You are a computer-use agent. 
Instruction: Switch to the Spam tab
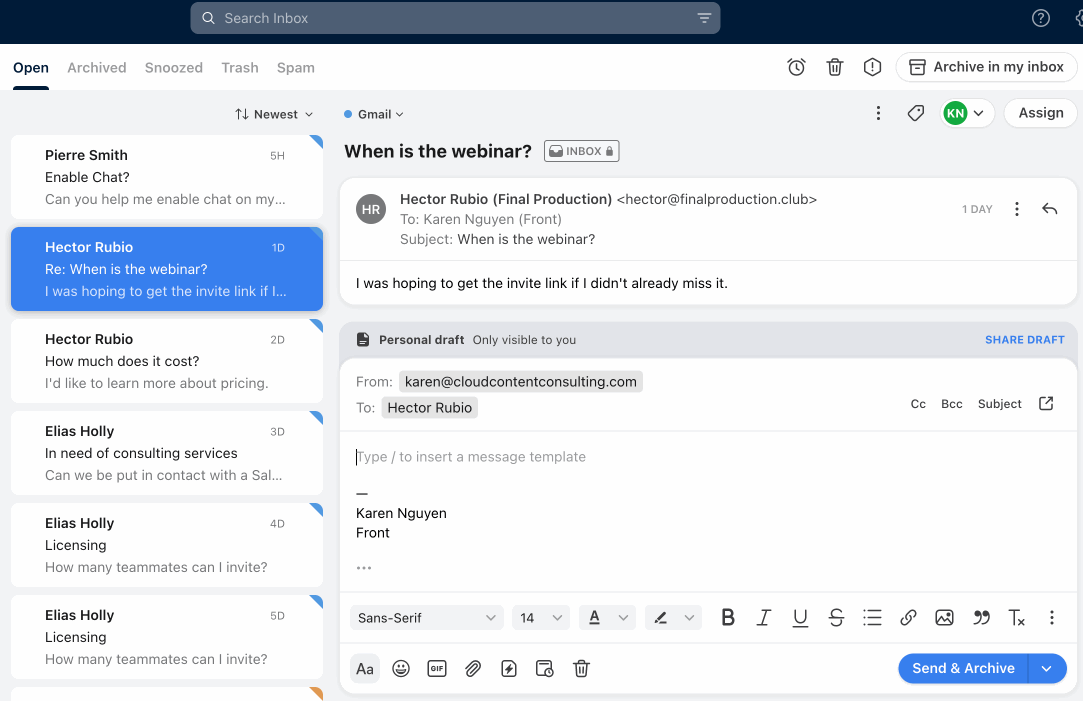point(296,68)
